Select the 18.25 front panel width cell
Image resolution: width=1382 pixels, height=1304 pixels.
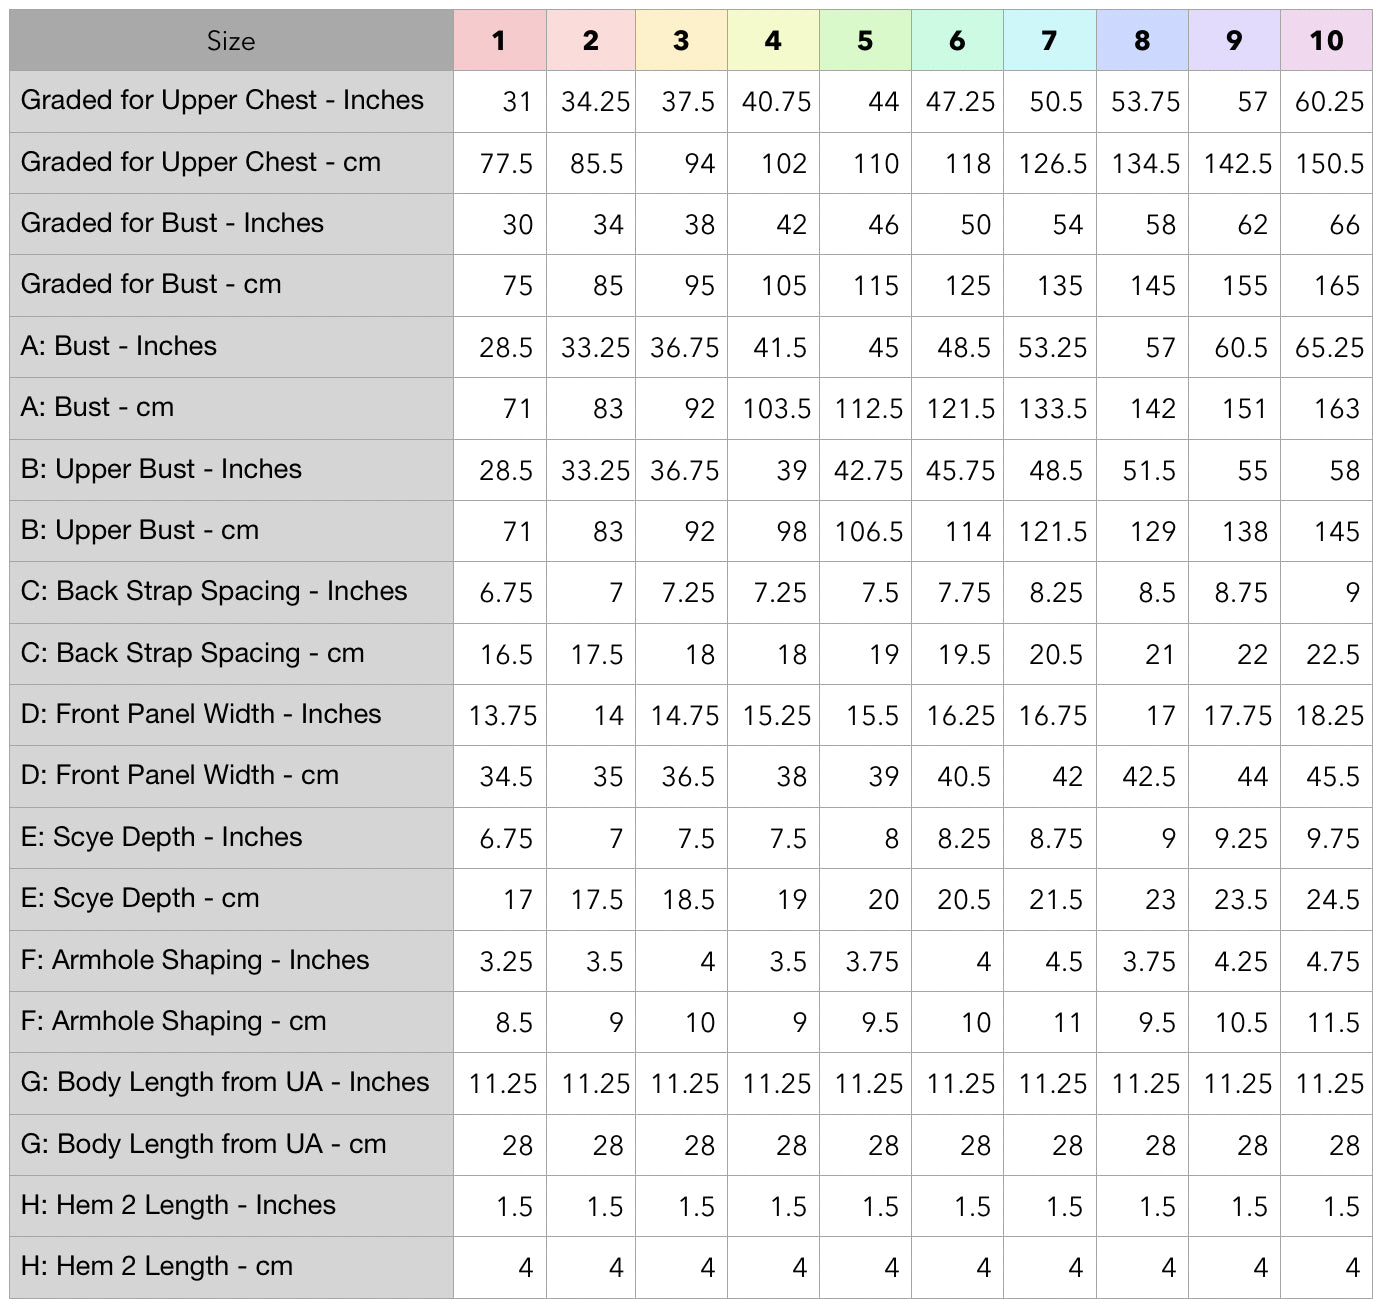click(1329, 716)
